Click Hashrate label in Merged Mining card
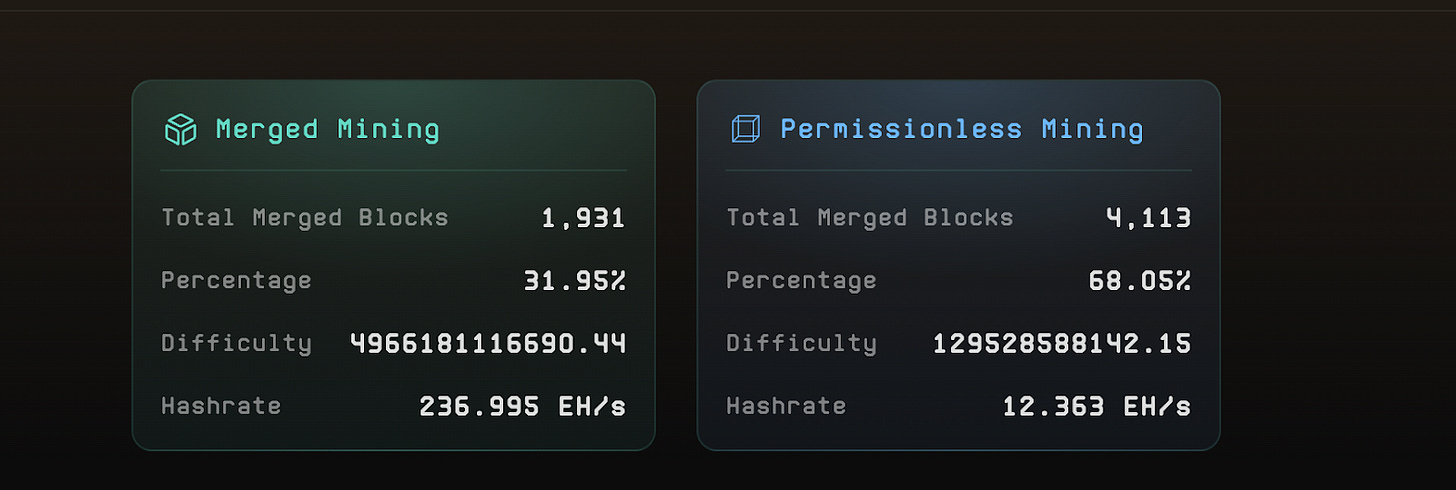The image size is (1456, 490). (221, 406)
